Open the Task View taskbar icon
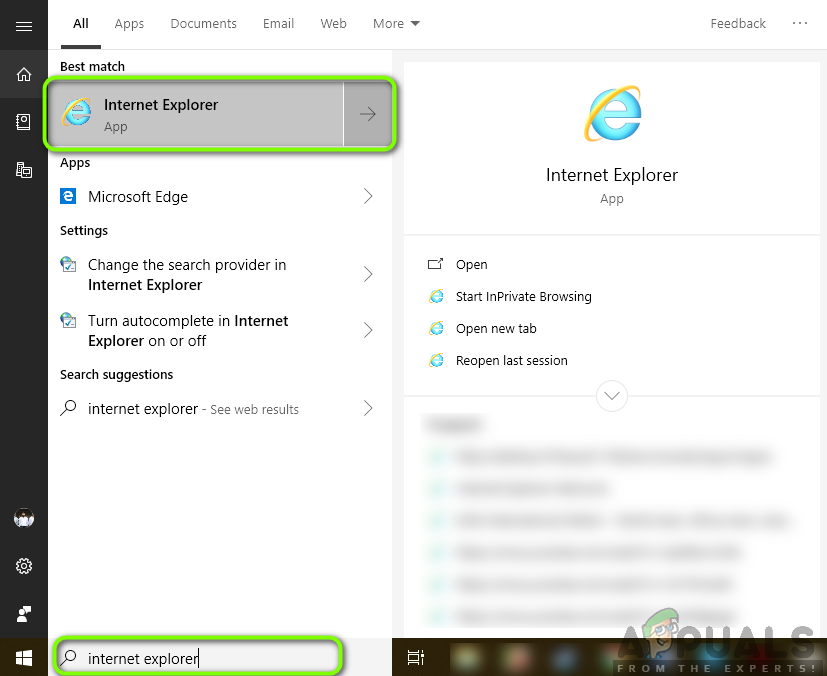 coord(416,658)
